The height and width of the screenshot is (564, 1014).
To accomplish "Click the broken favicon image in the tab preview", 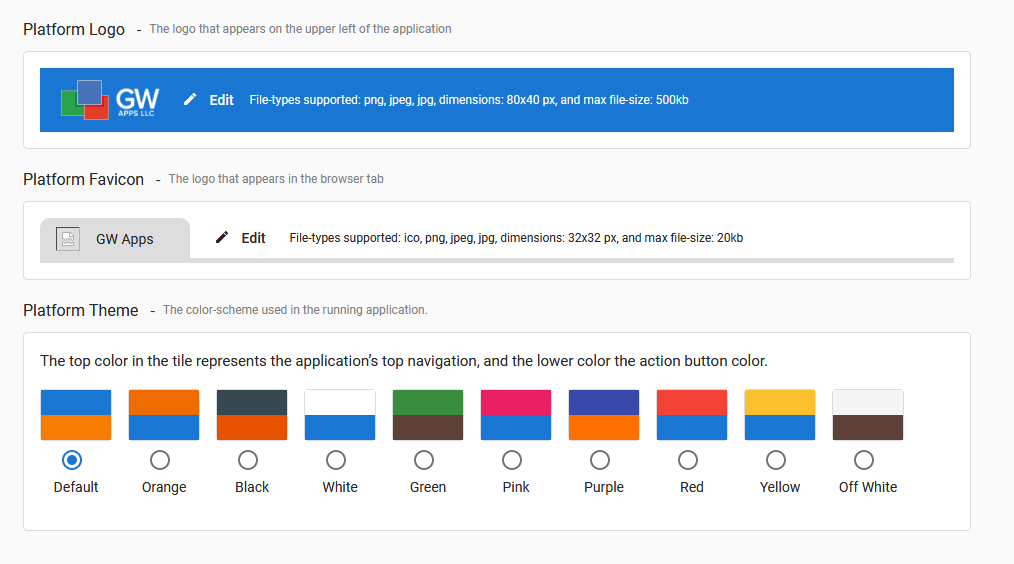I will [68, 239].
